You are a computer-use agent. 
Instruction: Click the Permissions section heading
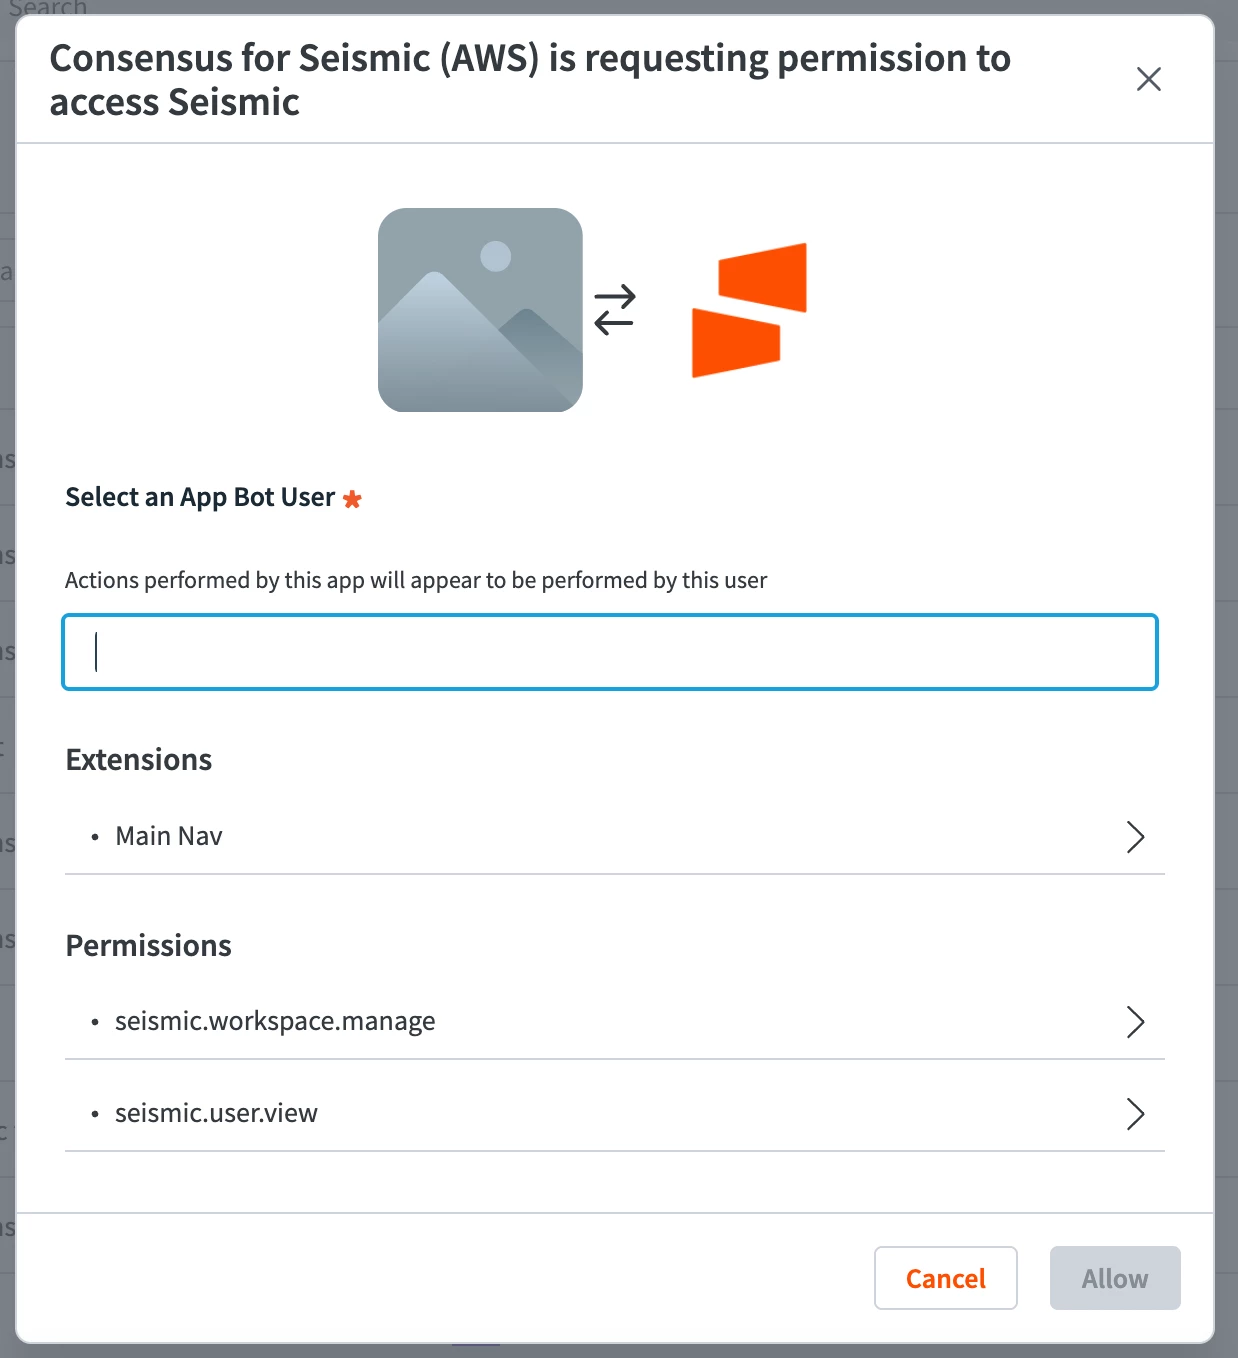(x=149, y=946)
